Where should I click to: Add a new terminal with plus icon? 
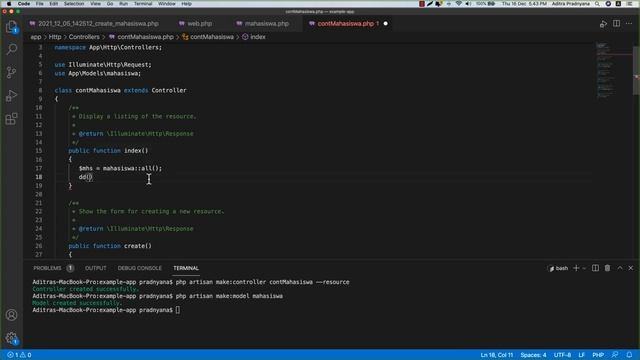[x=576, y=268]
